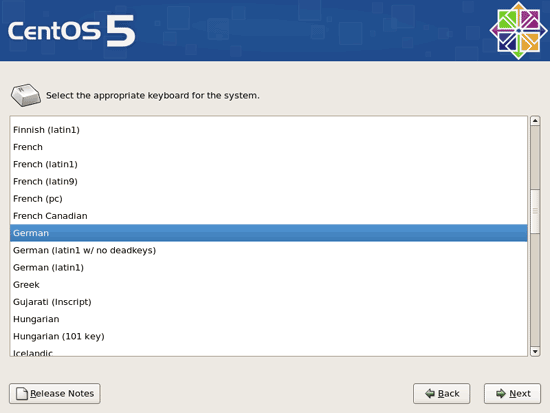Select French Canadian keyboard
Viewport: 550px width, 413px height.
click(x=269, y=216)
